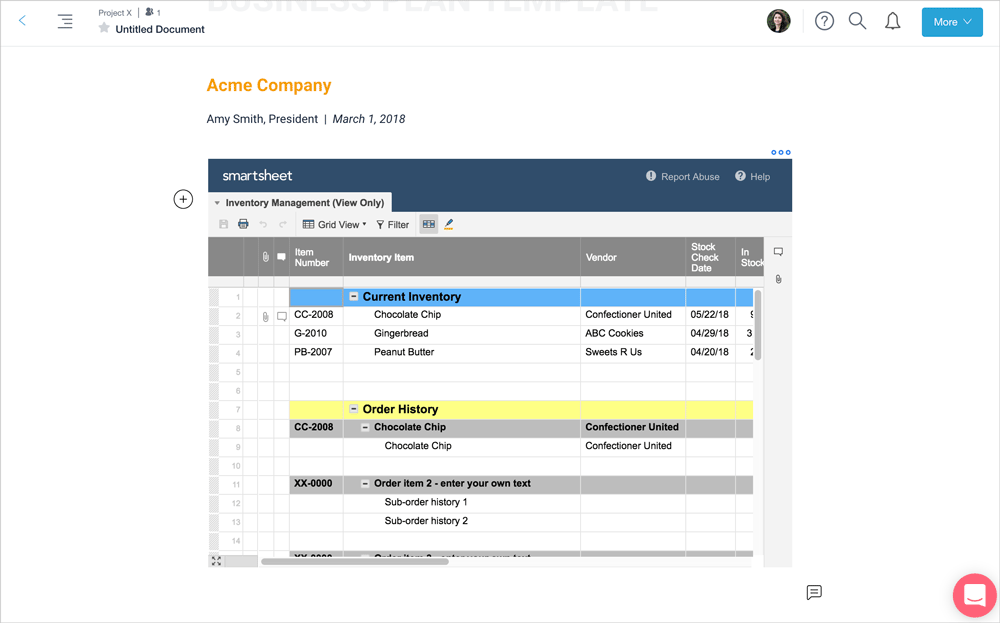The width and height of the screenshot is (1000, 623).
Task: Collapse the Current Inventory section
Action: pos(354,297)
